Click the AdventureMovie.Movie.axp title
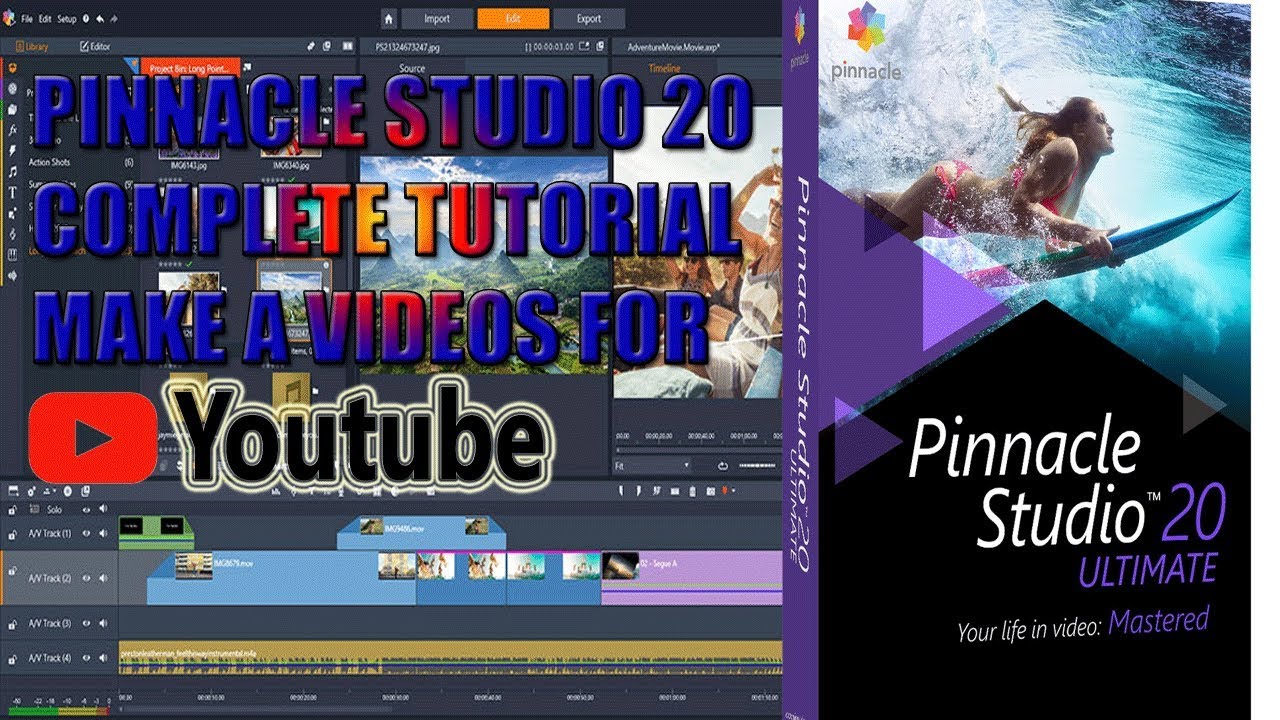The image size is (1280, 720). point(673,47)
